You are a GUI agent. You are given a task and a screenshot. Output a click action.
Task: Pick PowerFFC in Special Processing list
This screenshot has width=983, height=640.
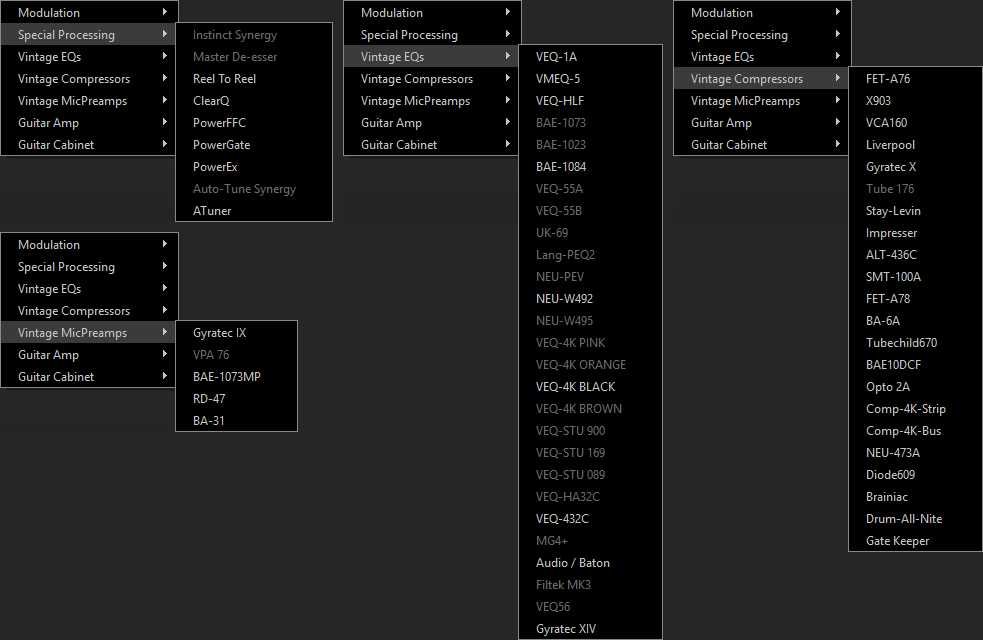point(254,123)
